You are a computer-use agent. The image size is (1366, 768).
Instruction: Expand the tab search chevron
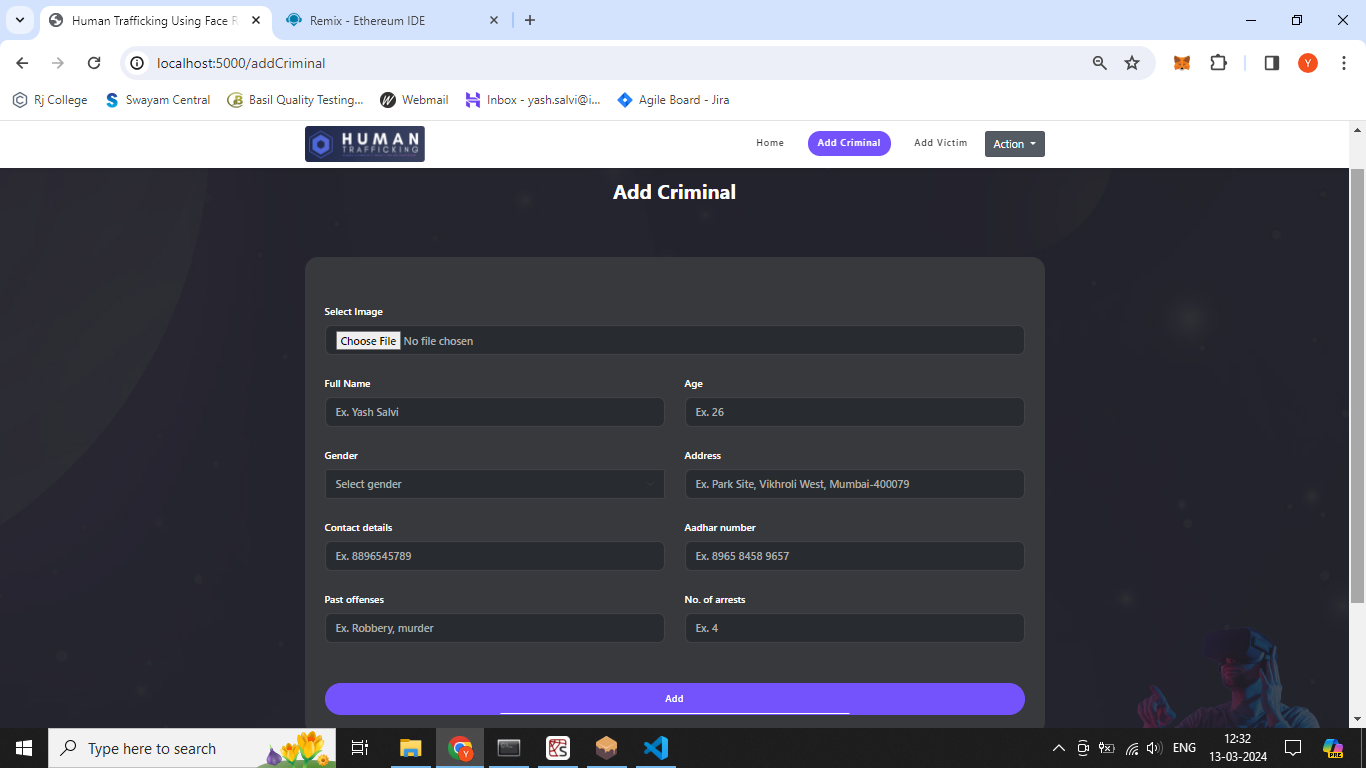coord(19,20)
